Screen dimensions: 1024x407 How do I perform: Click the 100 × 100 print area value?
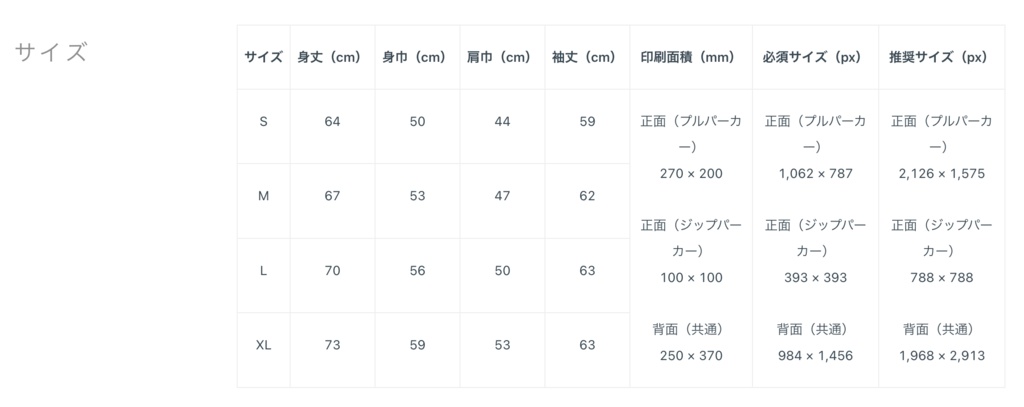pyautogui.click(x=691, y=278)
